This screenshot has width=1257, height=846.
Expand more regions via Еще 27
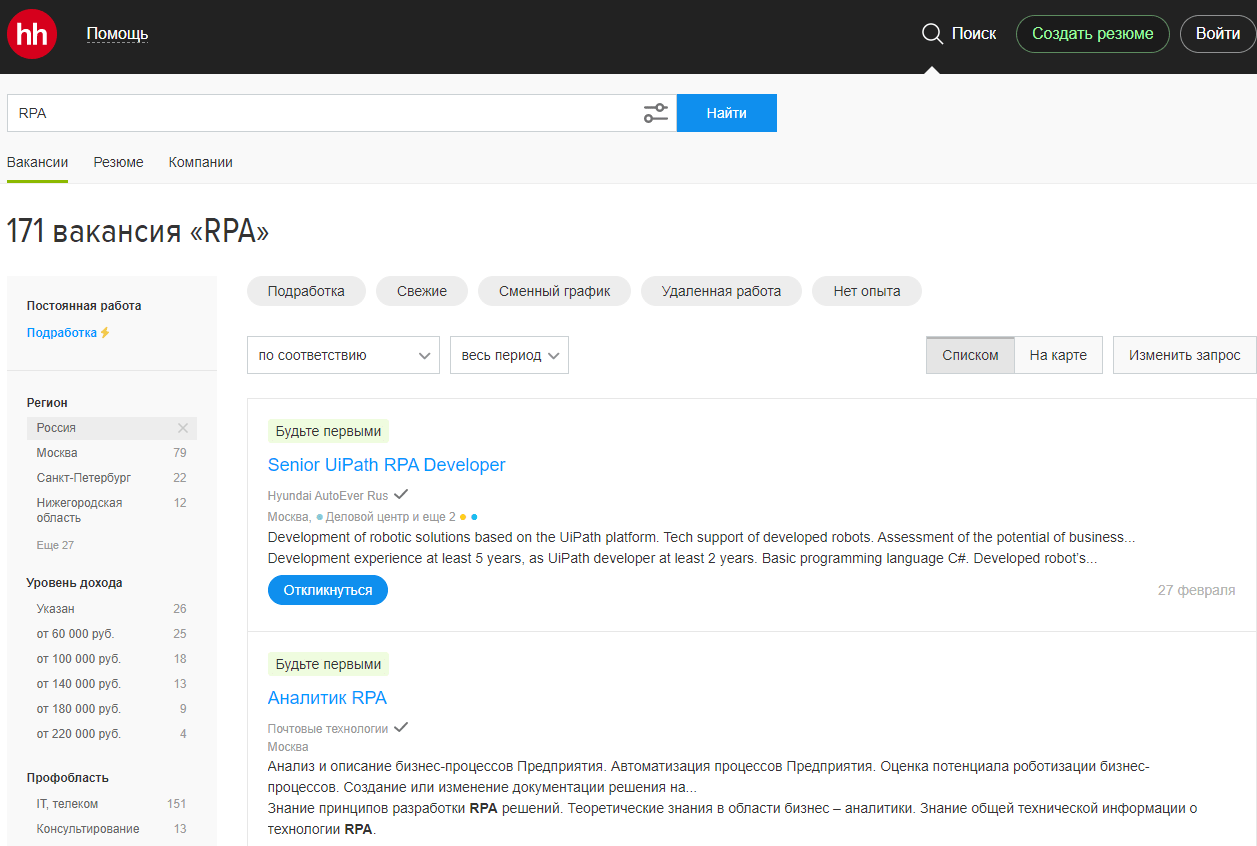55,545
